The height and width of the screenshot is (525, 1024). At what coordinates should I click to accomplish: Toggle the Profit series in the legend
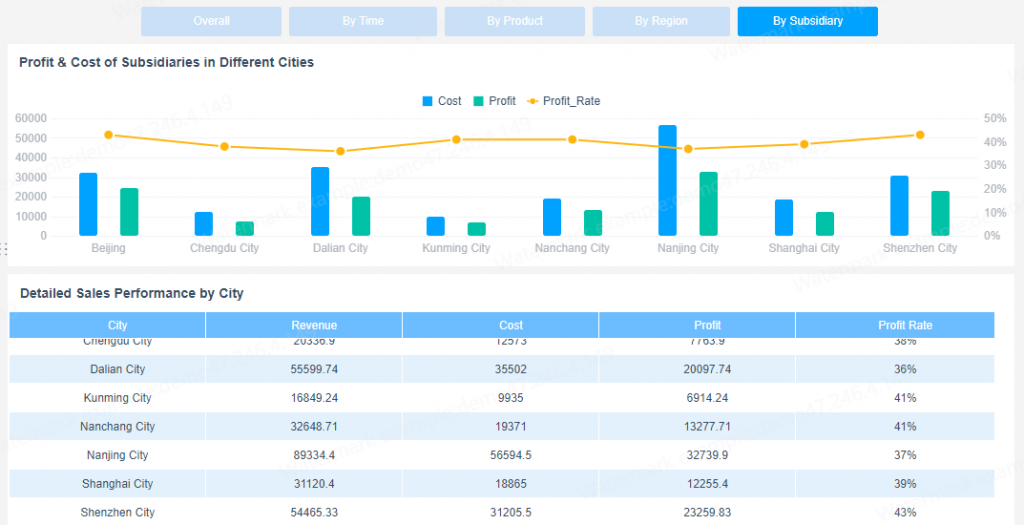494,101
